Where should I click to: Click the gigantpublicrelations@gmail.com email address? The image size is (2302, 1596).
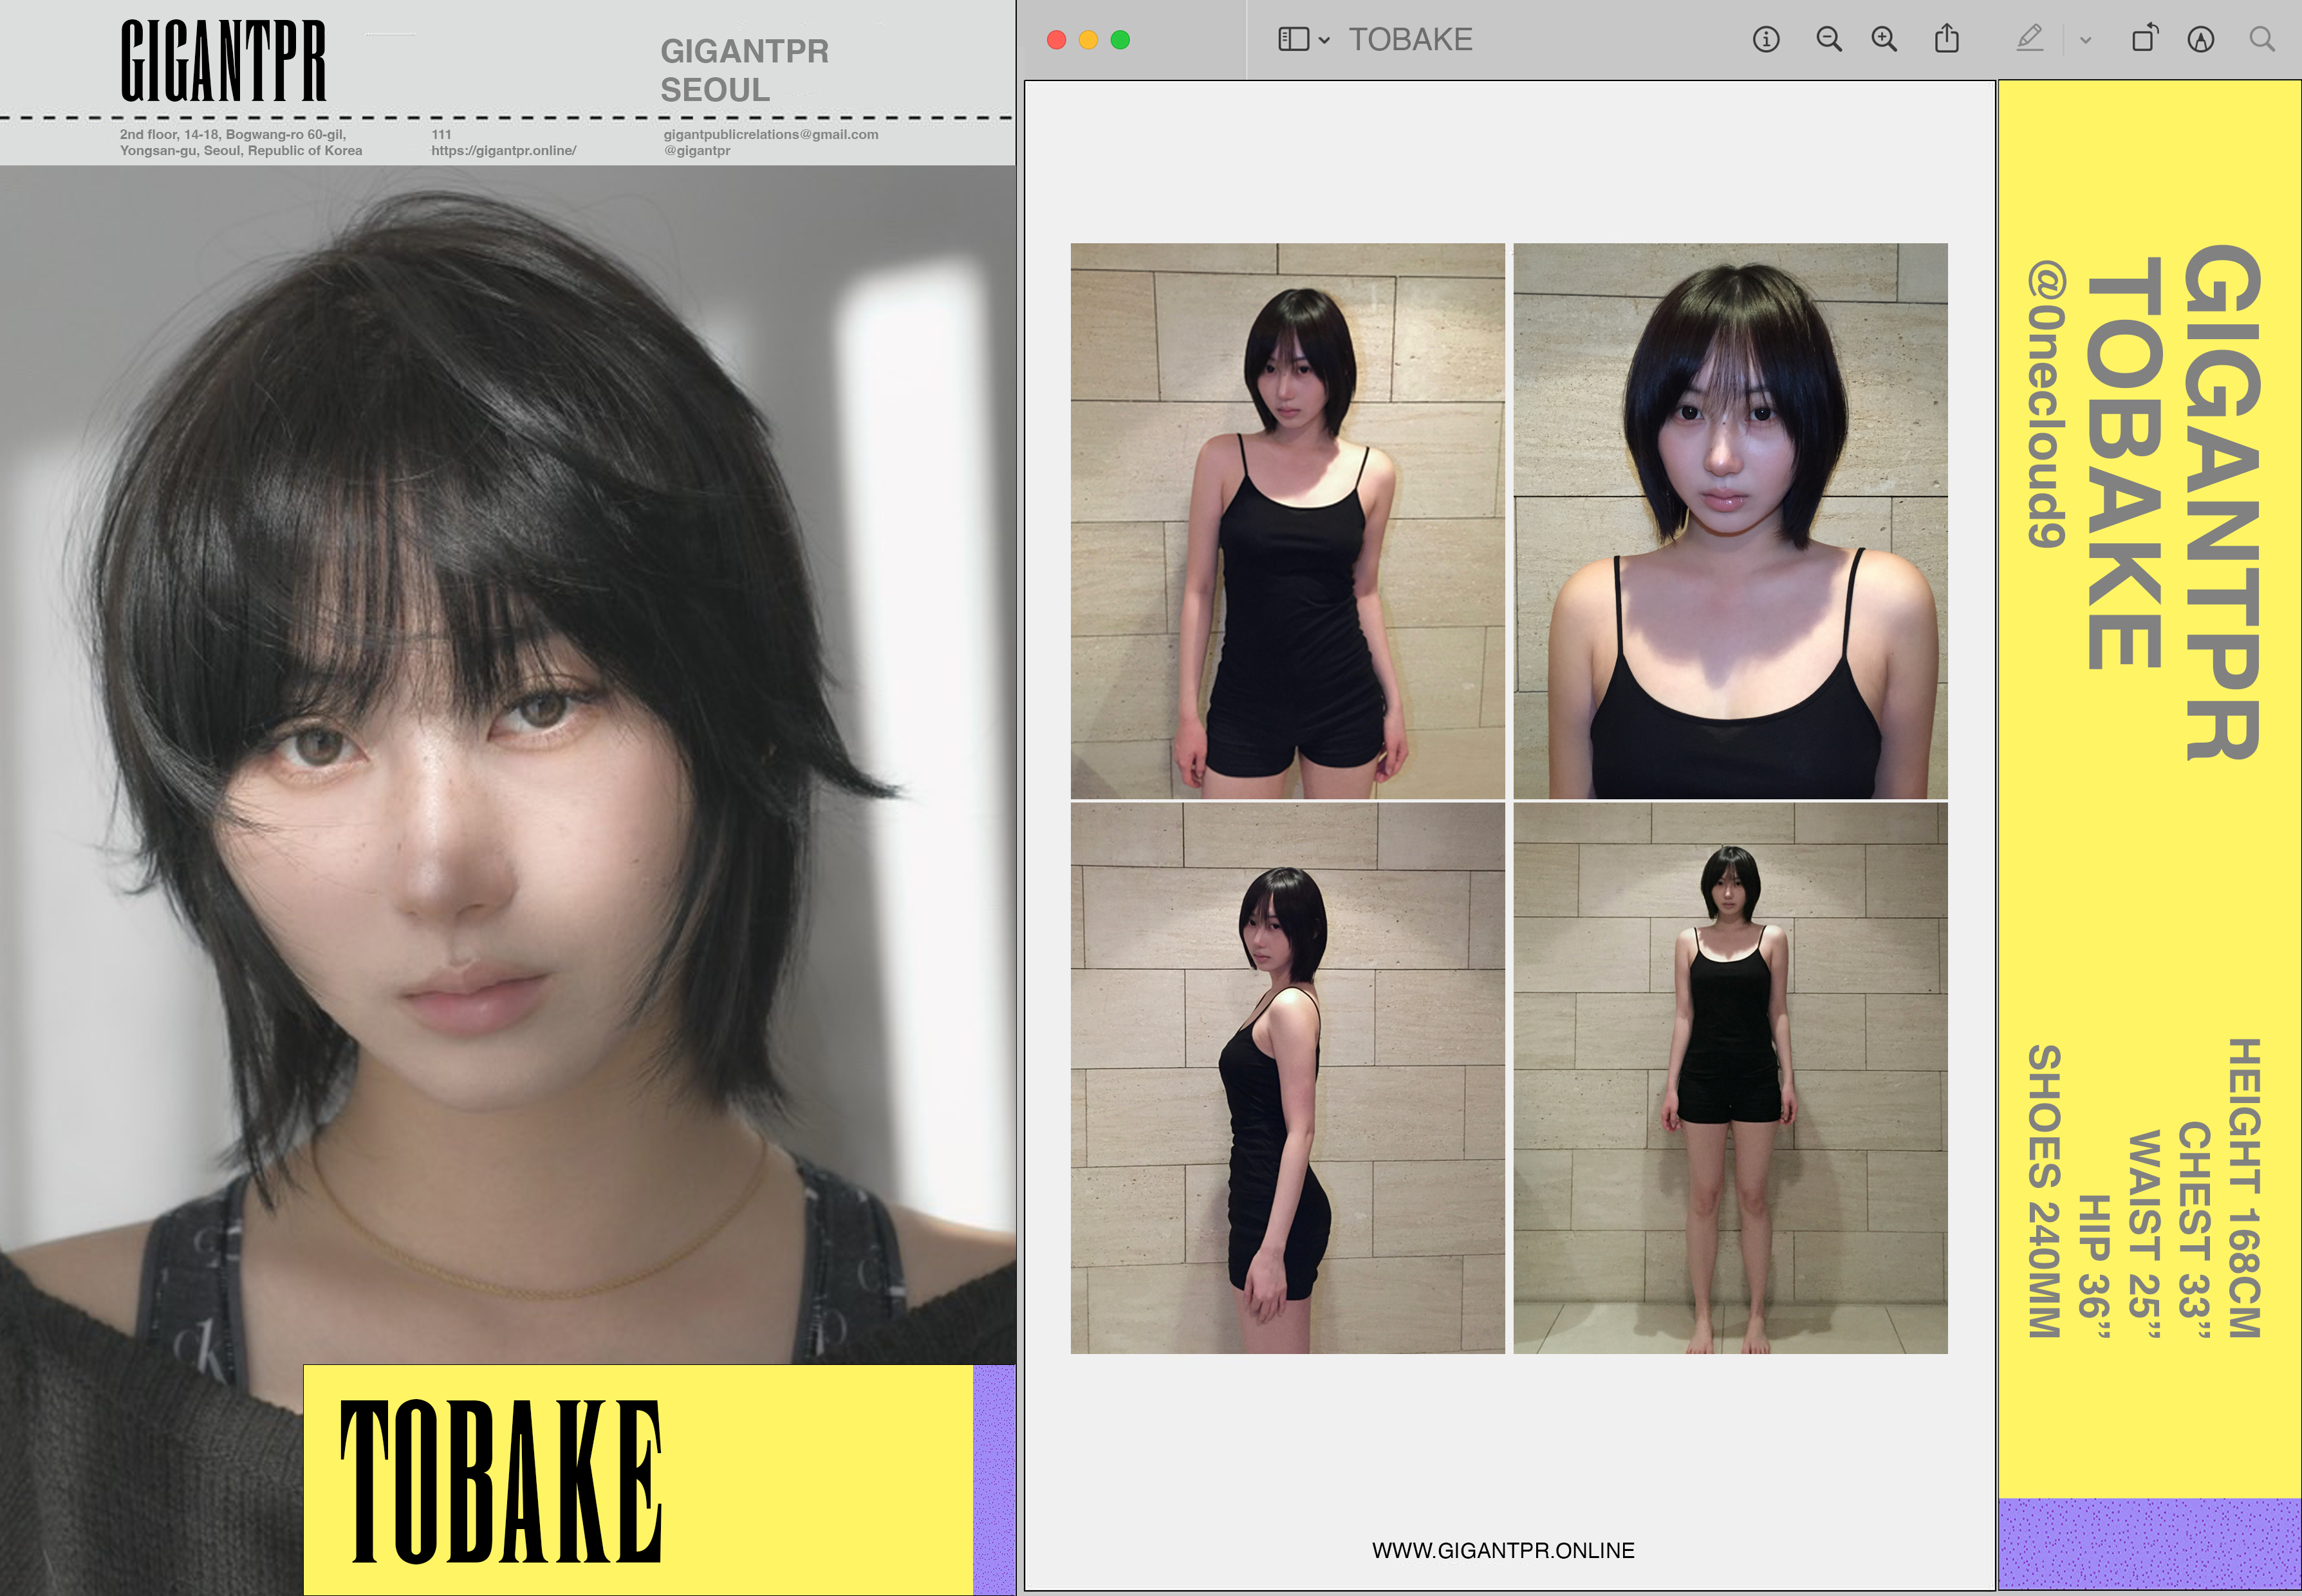(x=770, y=134)
